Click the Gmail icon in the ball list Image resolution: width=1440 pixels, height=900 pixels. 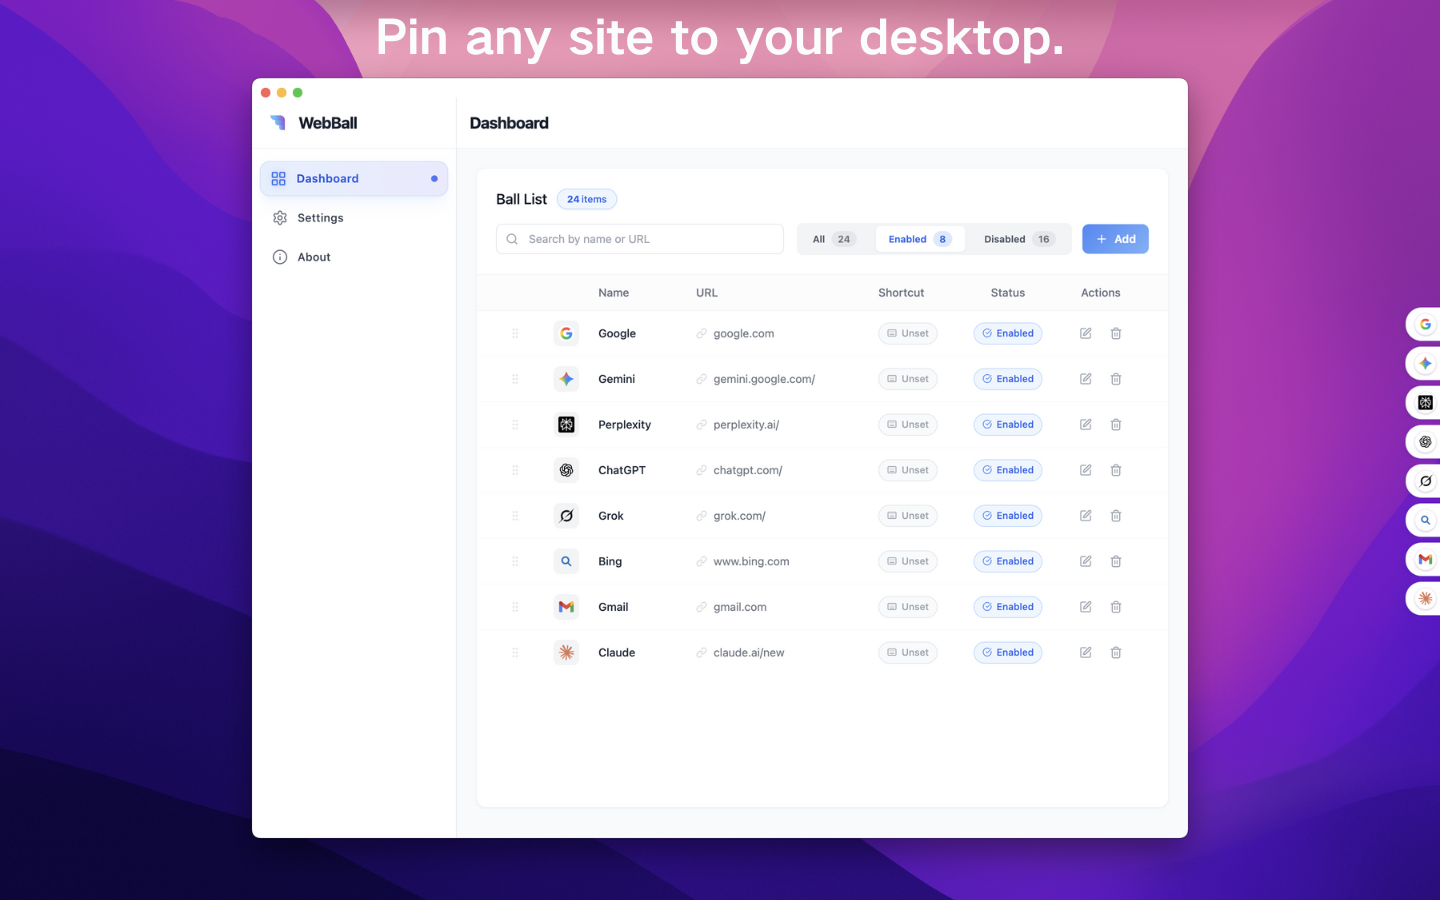(566, 607)
